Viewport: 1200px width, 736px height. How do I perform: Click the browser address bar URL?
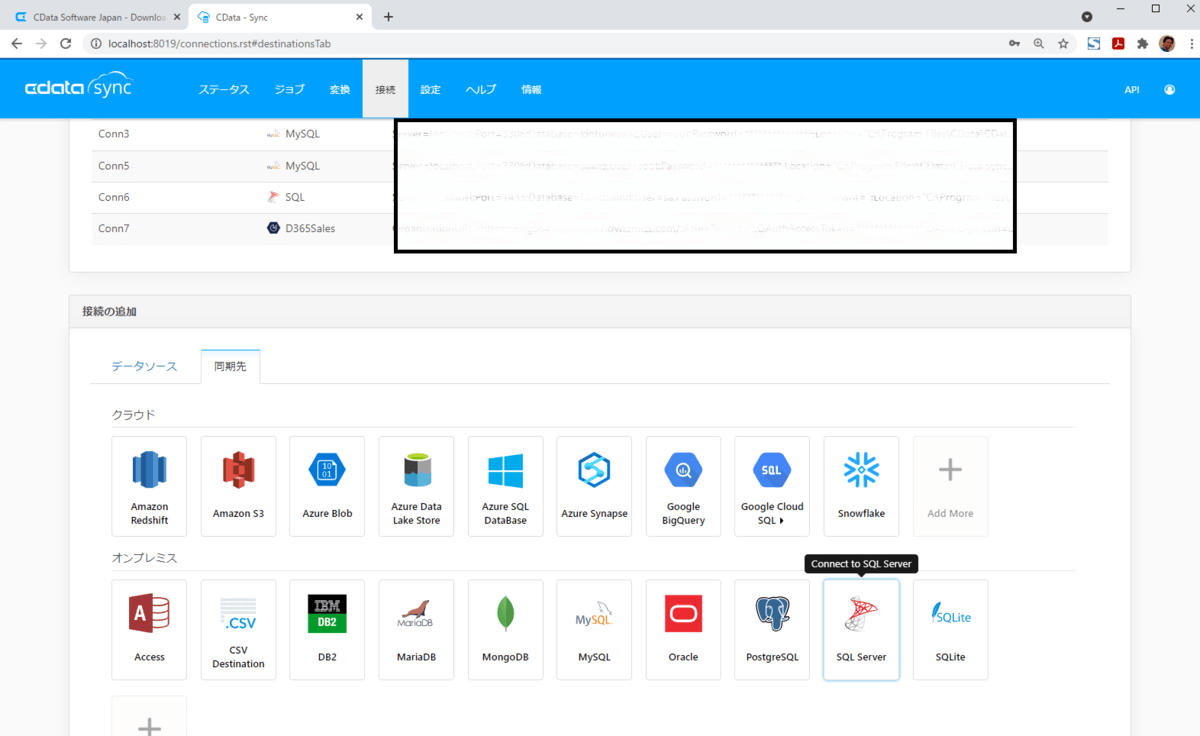[219, 44]
